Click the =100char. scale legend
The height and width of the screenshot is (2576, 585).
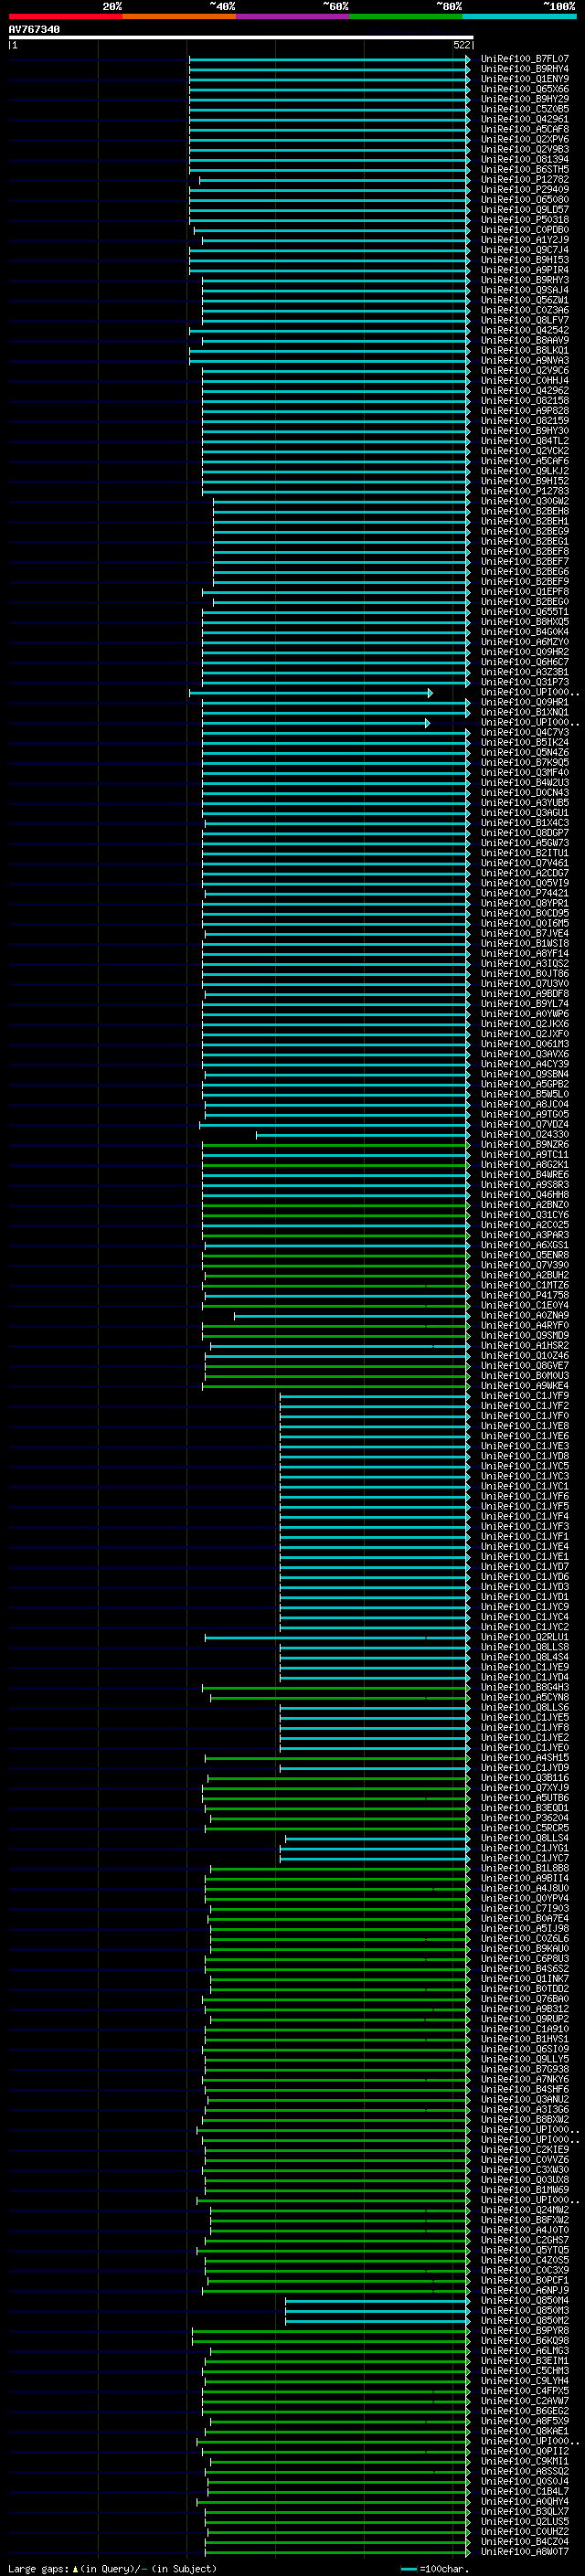click(435, 2568)
